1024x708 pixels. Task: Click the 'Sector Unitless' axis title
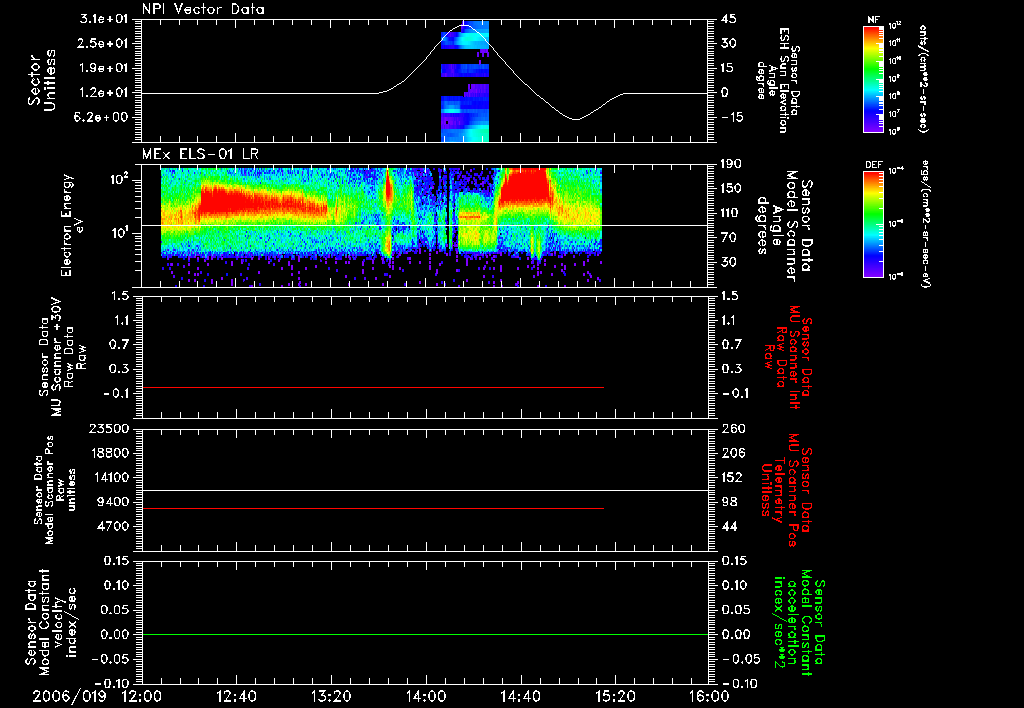pyautogui.click(x=42, y=80)
